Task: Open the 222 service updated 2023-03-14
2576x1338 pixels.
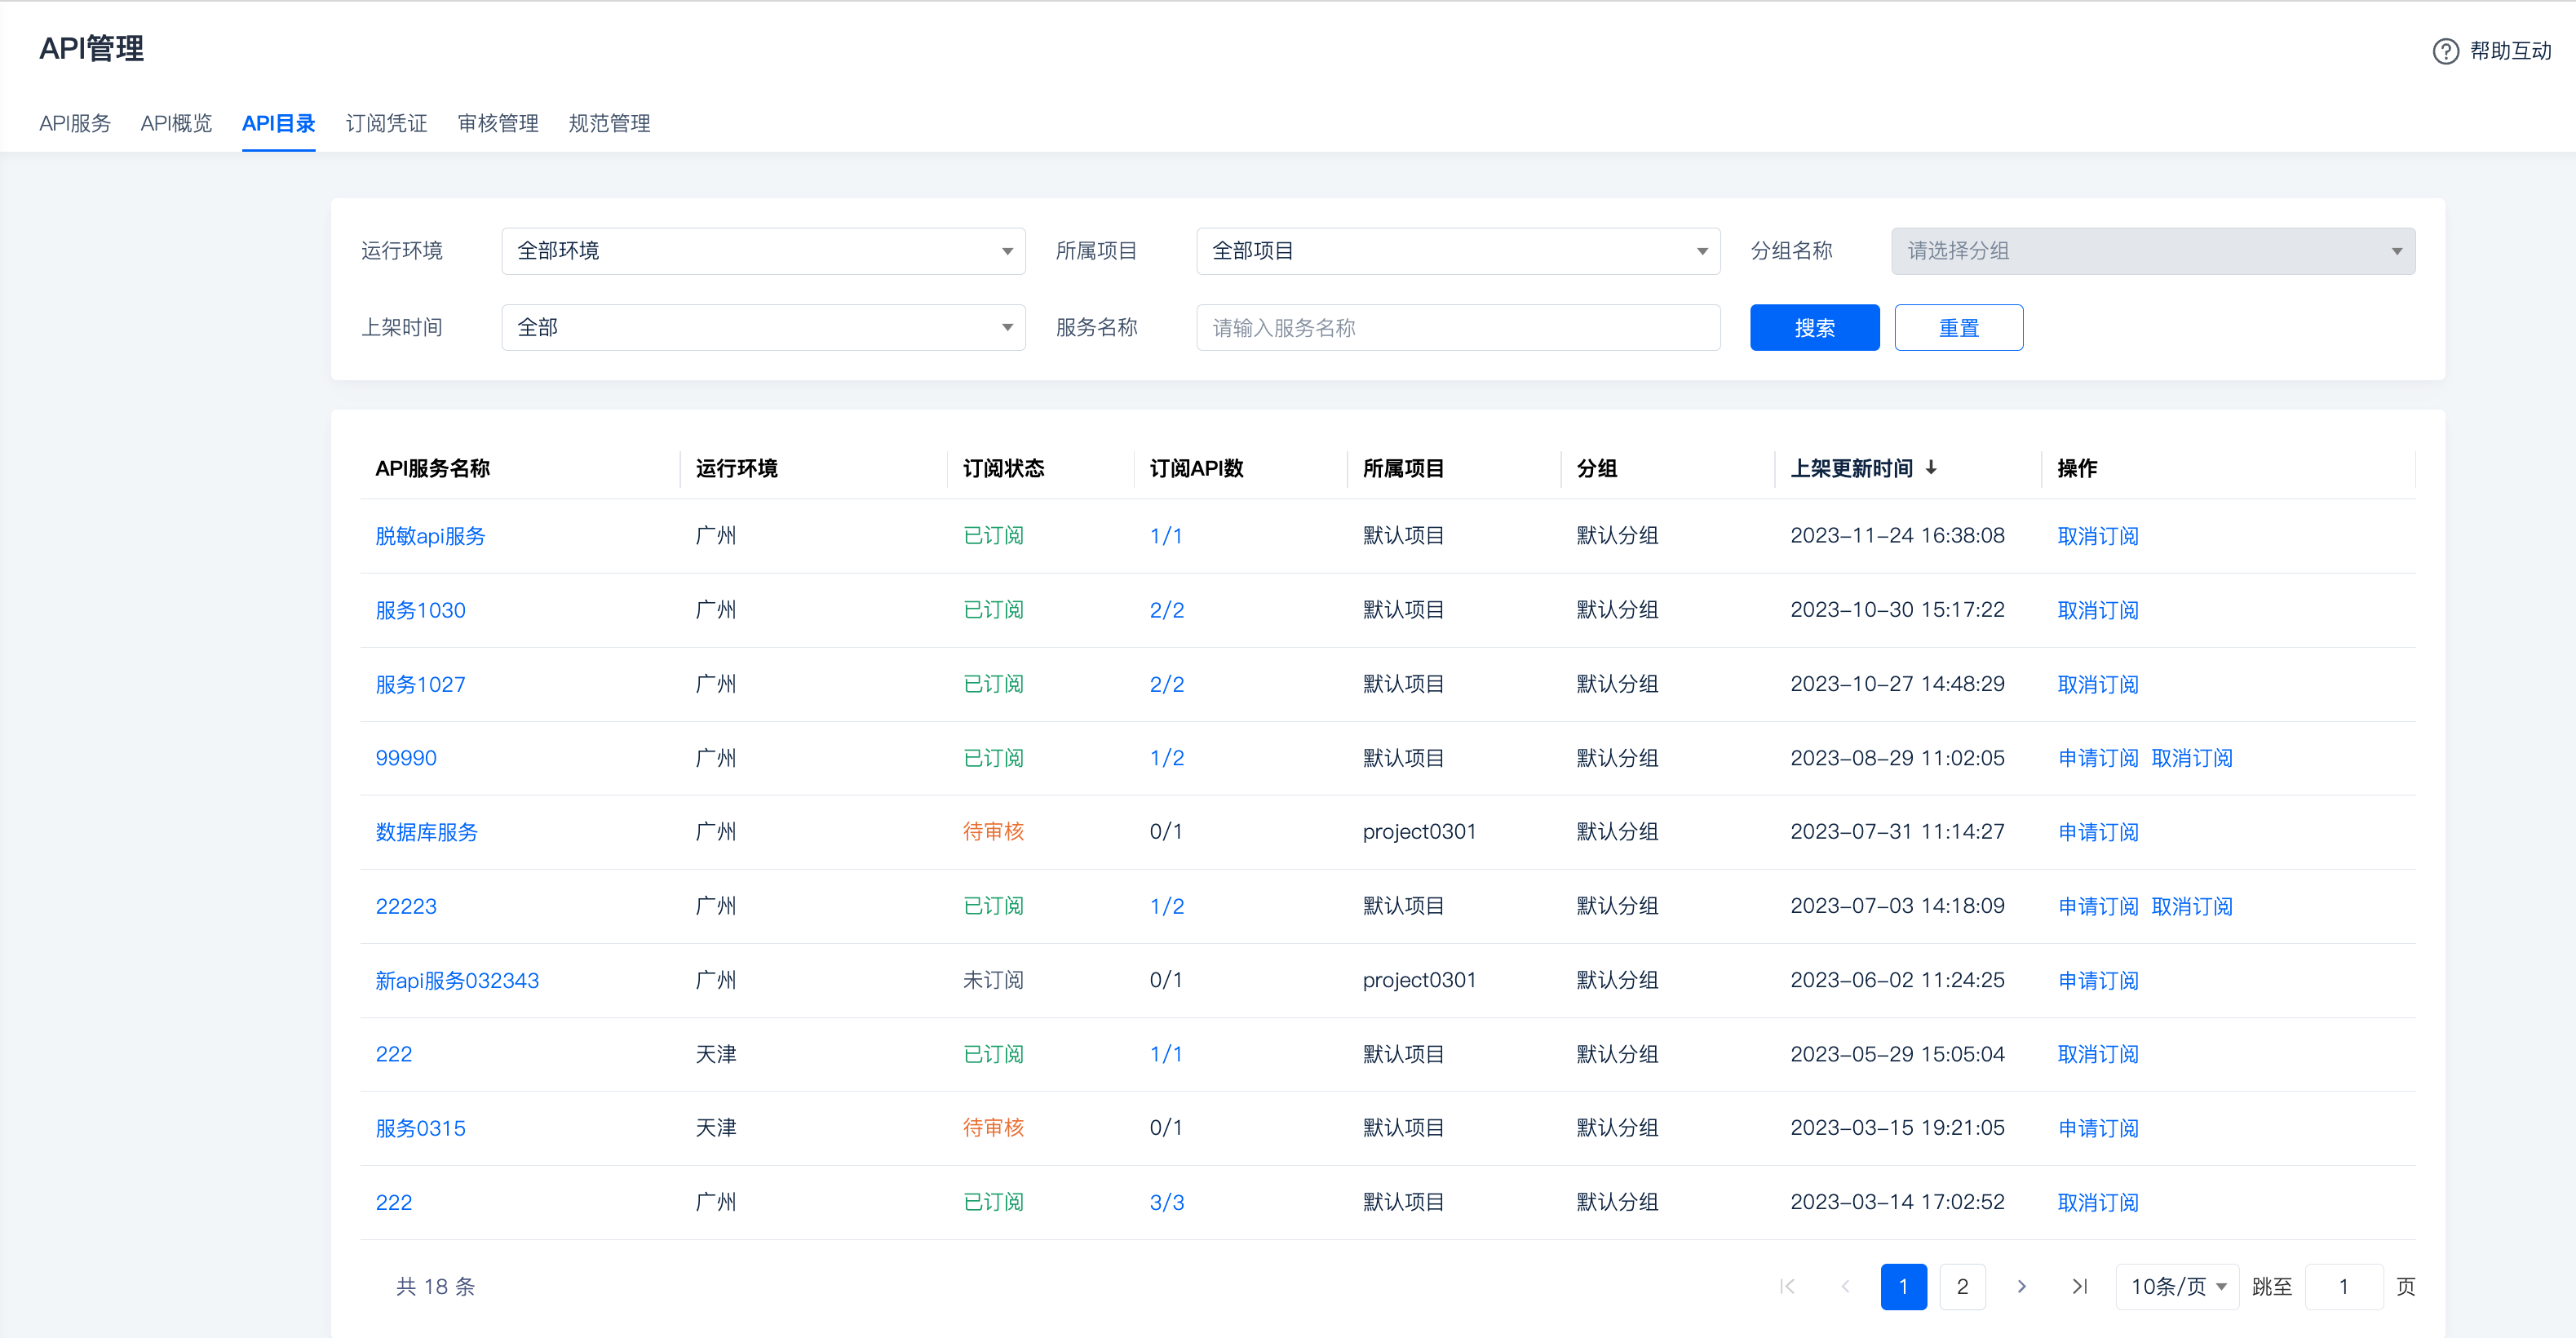Action: [x=394, y=1202]
